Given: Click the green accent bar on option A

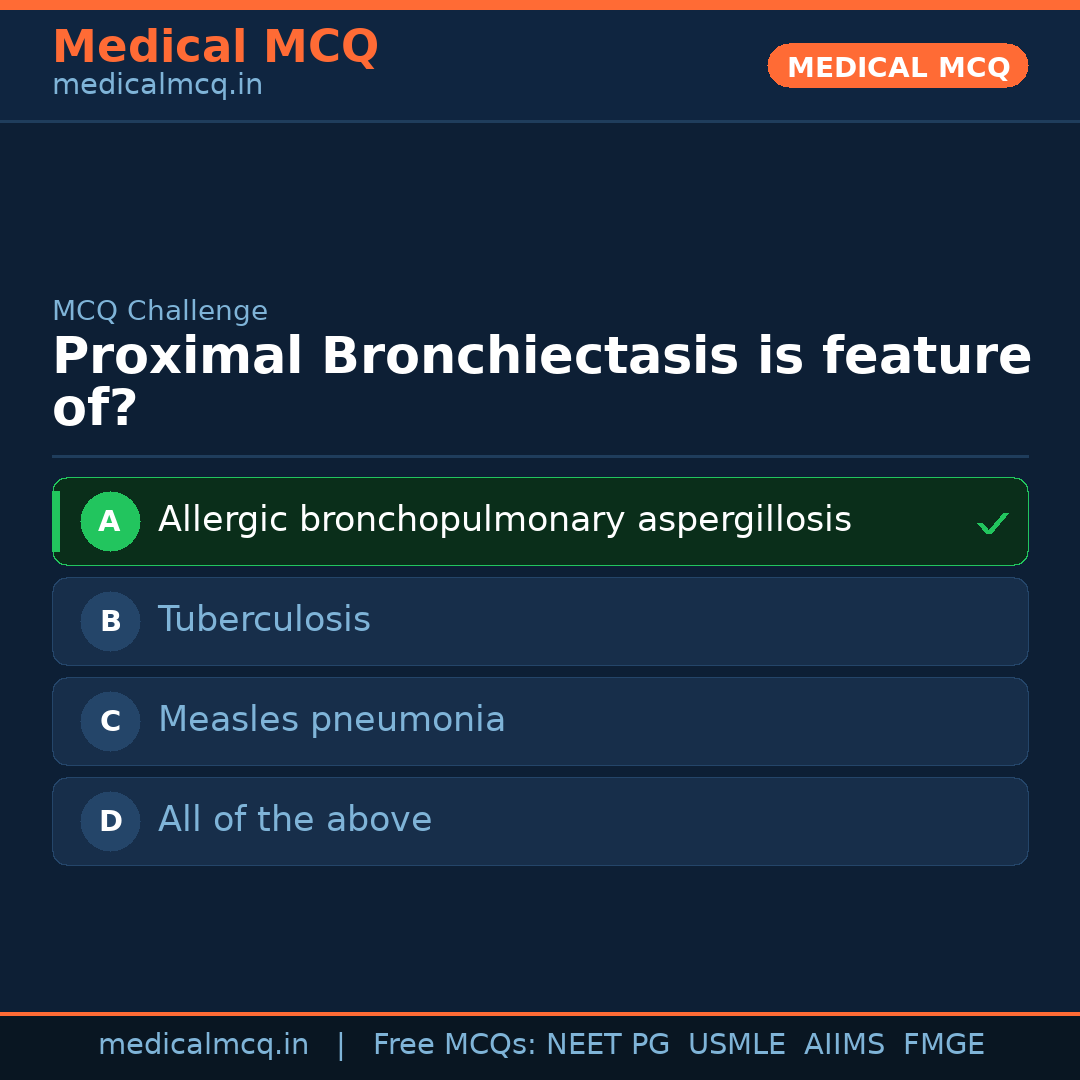Looking at the screenshot, I should [56, 521].
